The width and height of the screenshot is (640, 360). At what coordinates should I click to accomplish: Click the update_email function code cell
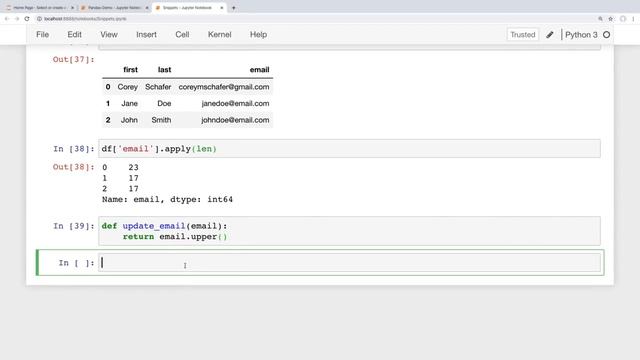[x=349, y=231]
